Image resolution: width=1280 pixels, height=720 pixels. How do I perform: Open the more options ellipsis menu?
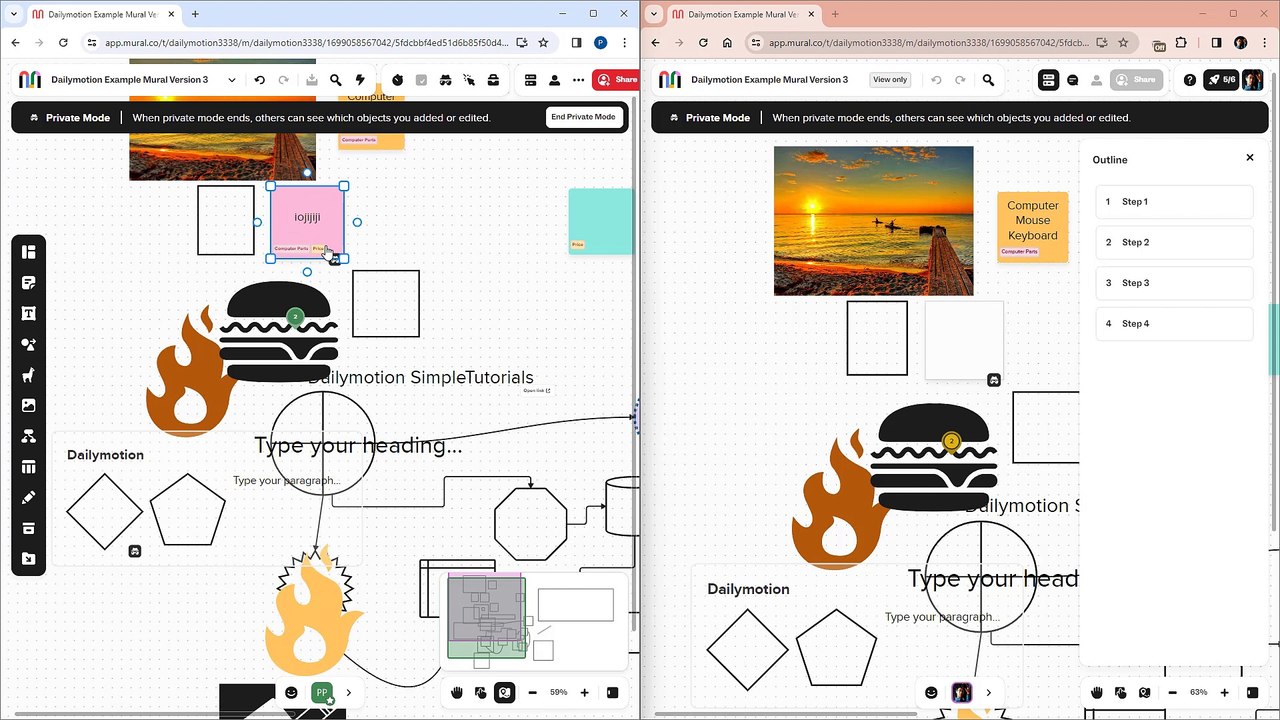[578, 80]
